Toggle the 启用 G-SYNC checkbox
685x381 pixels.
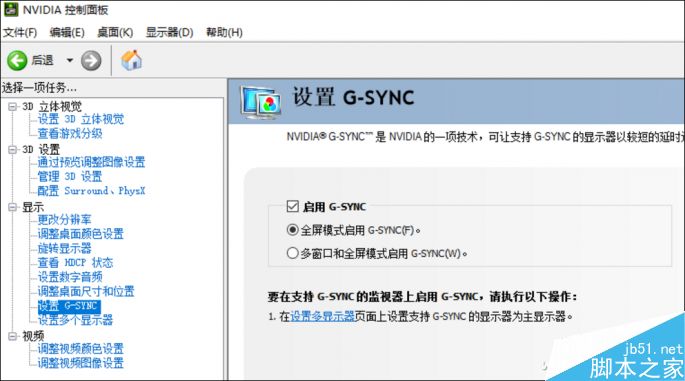click(x=292, y=206)
